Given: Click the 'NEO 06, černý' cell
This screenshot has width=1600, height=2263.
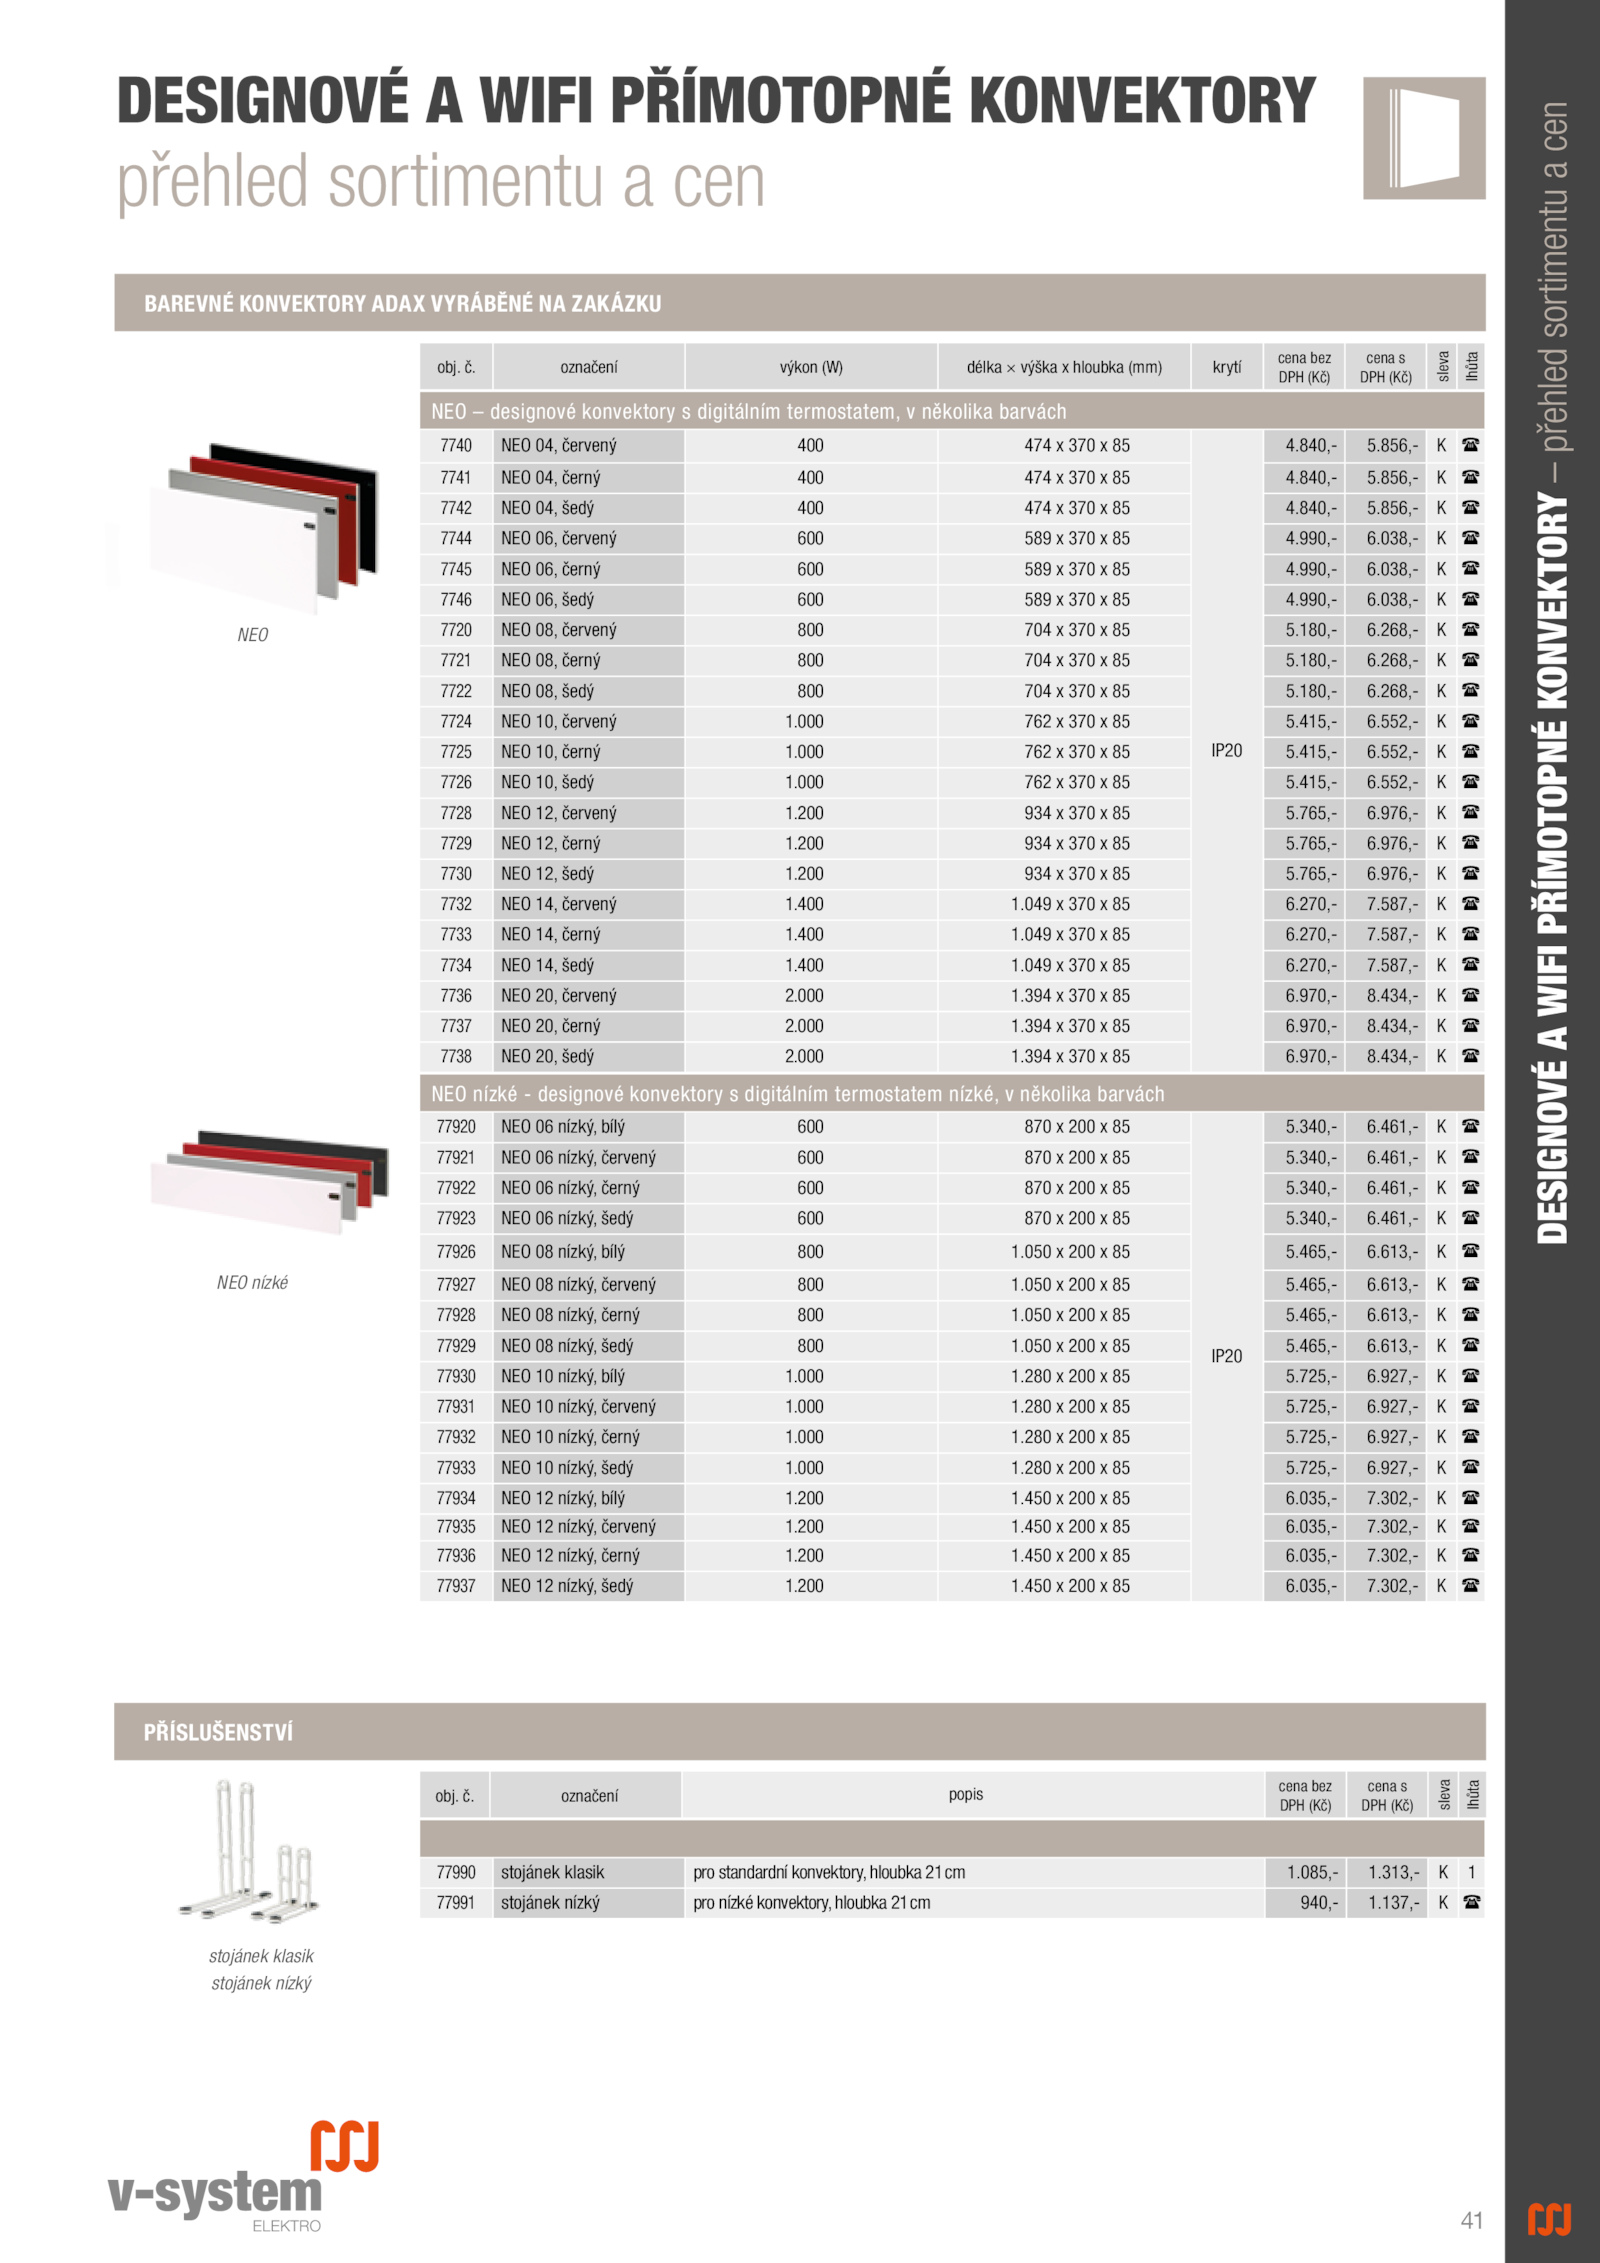Looking at the screenshot, I should pos(589,569).
